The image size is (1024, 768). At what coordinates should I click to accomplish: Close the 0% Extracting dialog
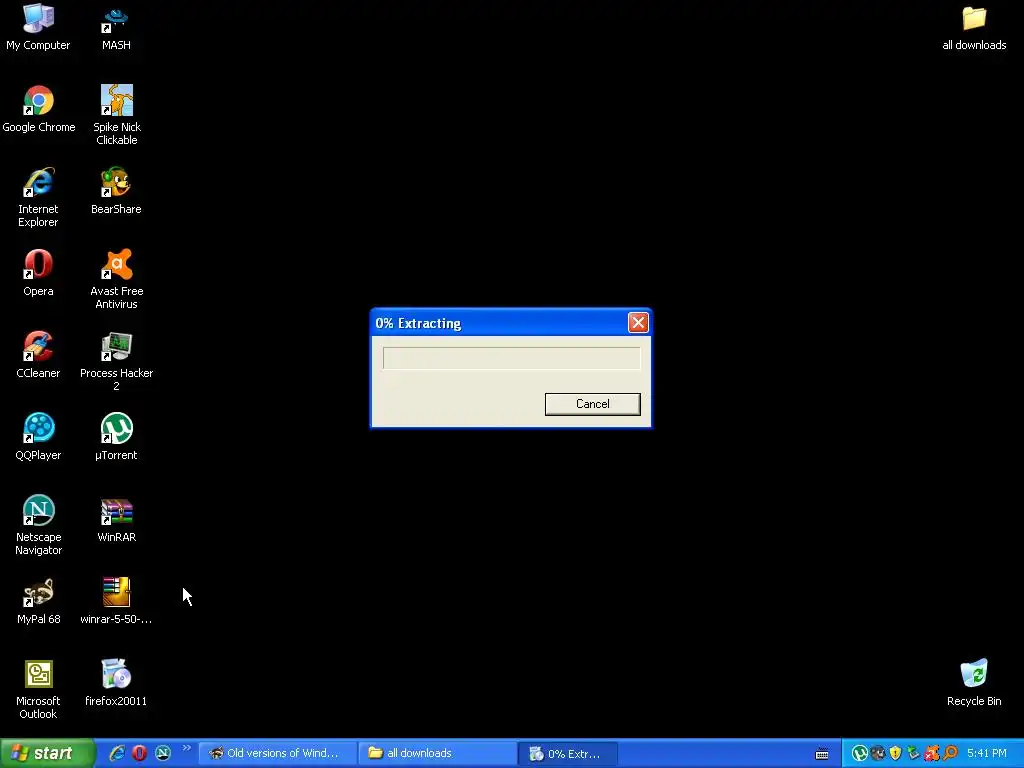638,323
